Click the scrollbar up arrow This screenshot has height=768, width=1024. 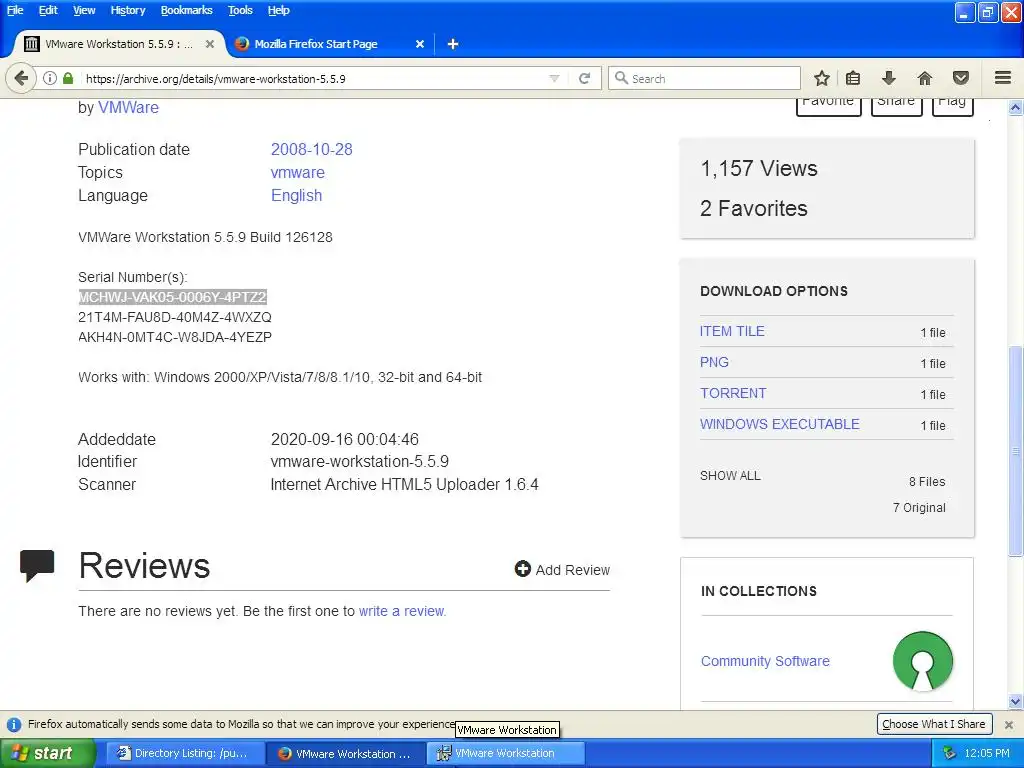click(1015, 107)
